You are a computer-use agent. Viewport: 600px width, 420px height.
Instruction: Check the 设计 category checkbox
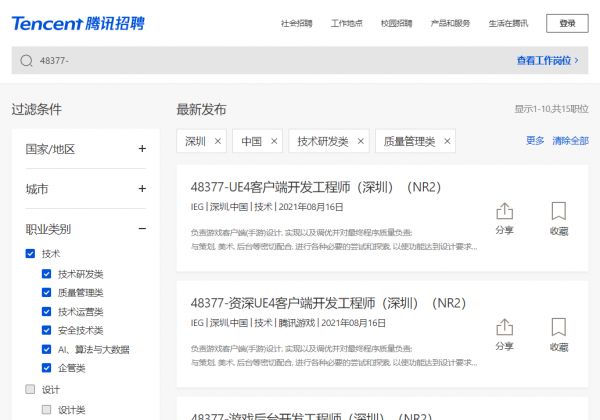click(30, 389)
